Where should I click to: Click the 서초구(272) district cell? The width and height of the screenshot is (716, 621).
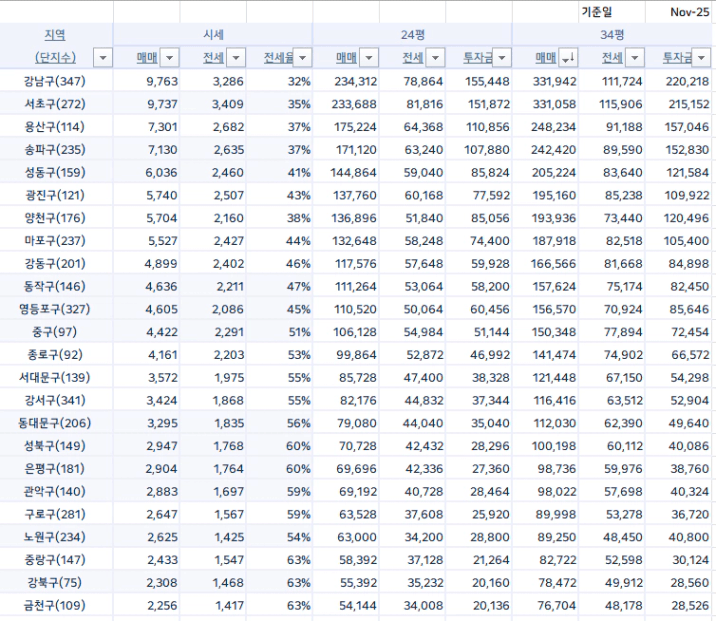(56, 104)
